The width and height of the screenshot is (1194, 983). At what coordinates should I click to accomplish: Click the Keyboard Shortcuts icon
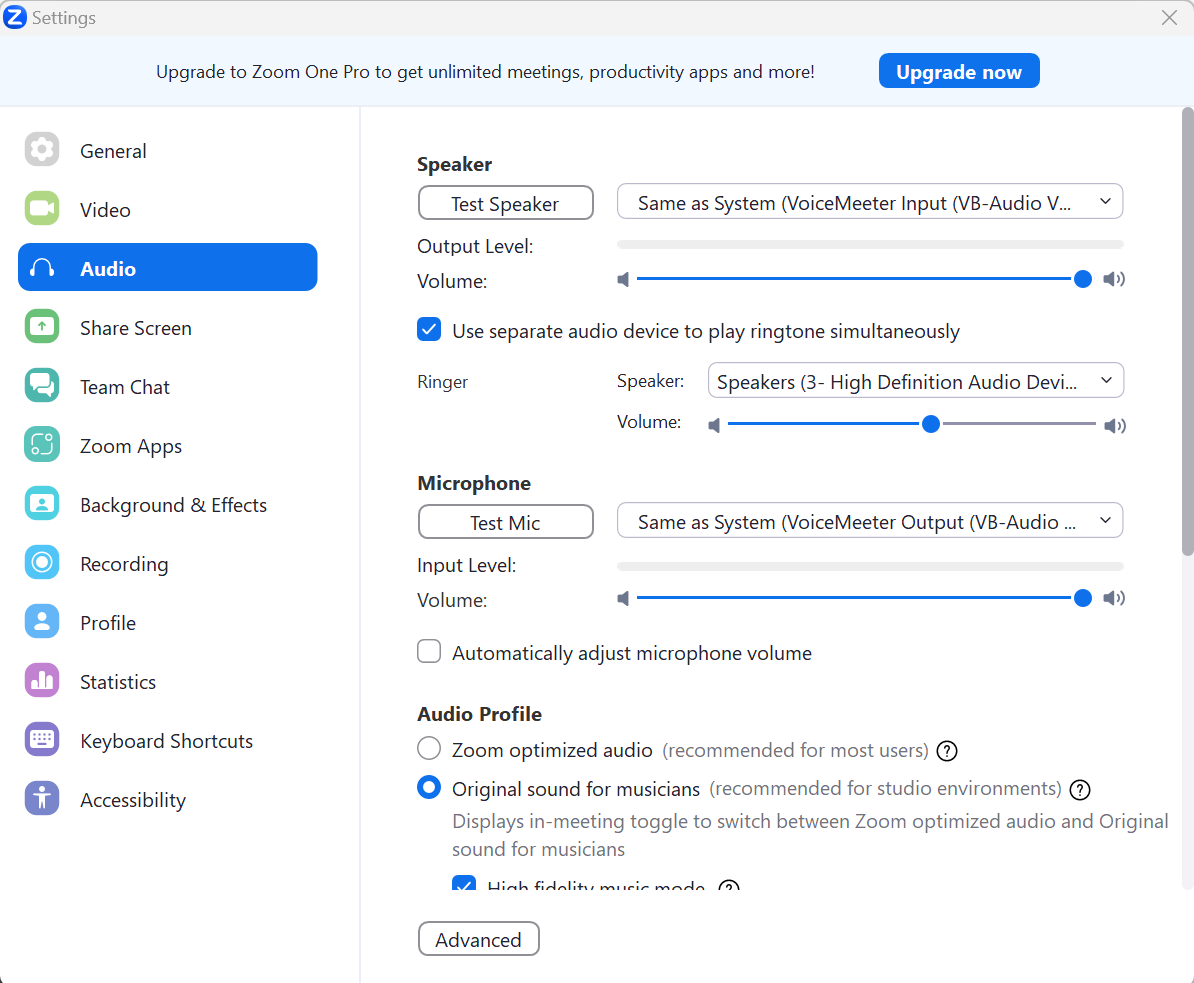pyautogui.click(x=42, y=739)
